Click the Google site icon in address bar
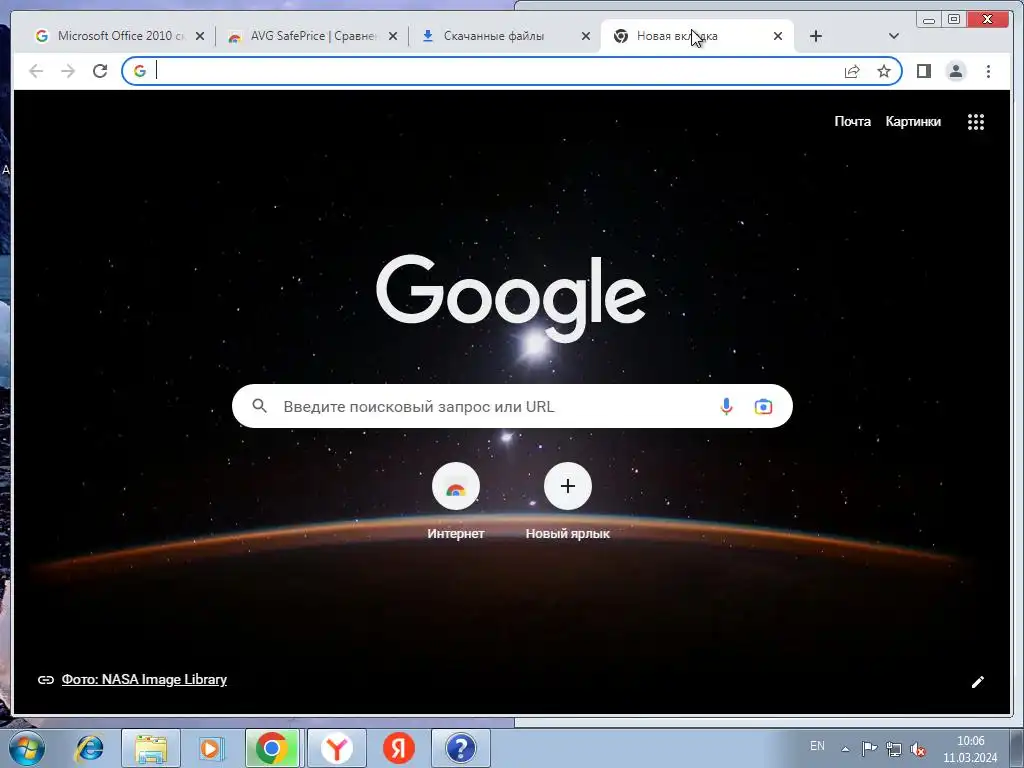Screen dimensions: 1024x768 (x=140, y=71)
